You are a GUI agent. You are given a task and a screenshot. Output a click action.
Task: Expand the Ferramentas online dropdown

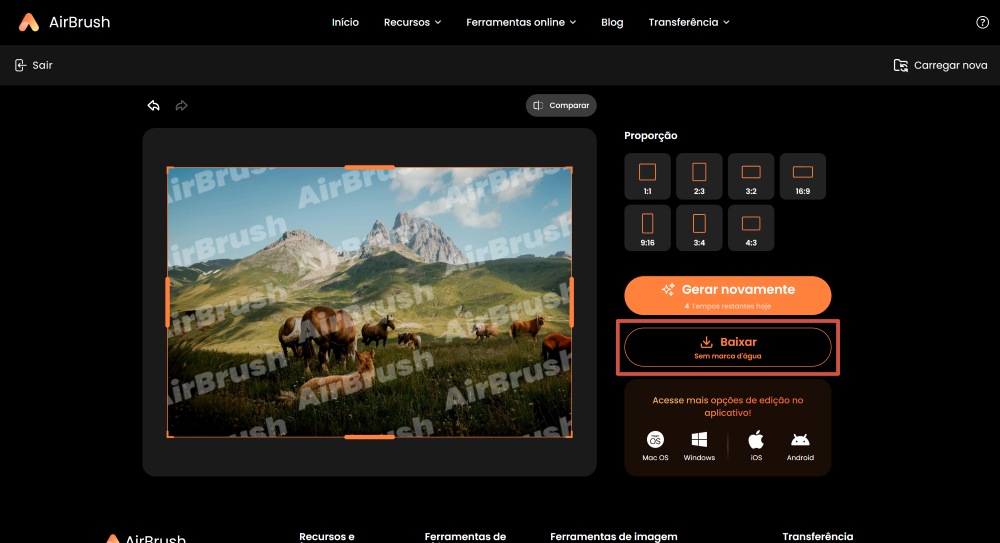coord(521,22)
